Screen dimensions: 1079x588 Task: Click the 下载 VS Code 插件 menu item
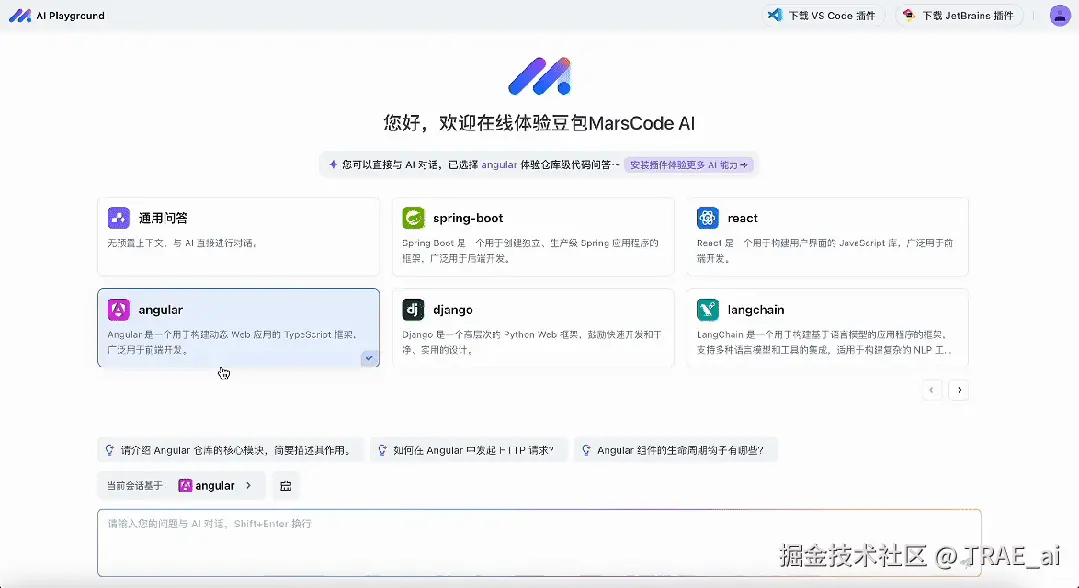(x=822, y=15)
